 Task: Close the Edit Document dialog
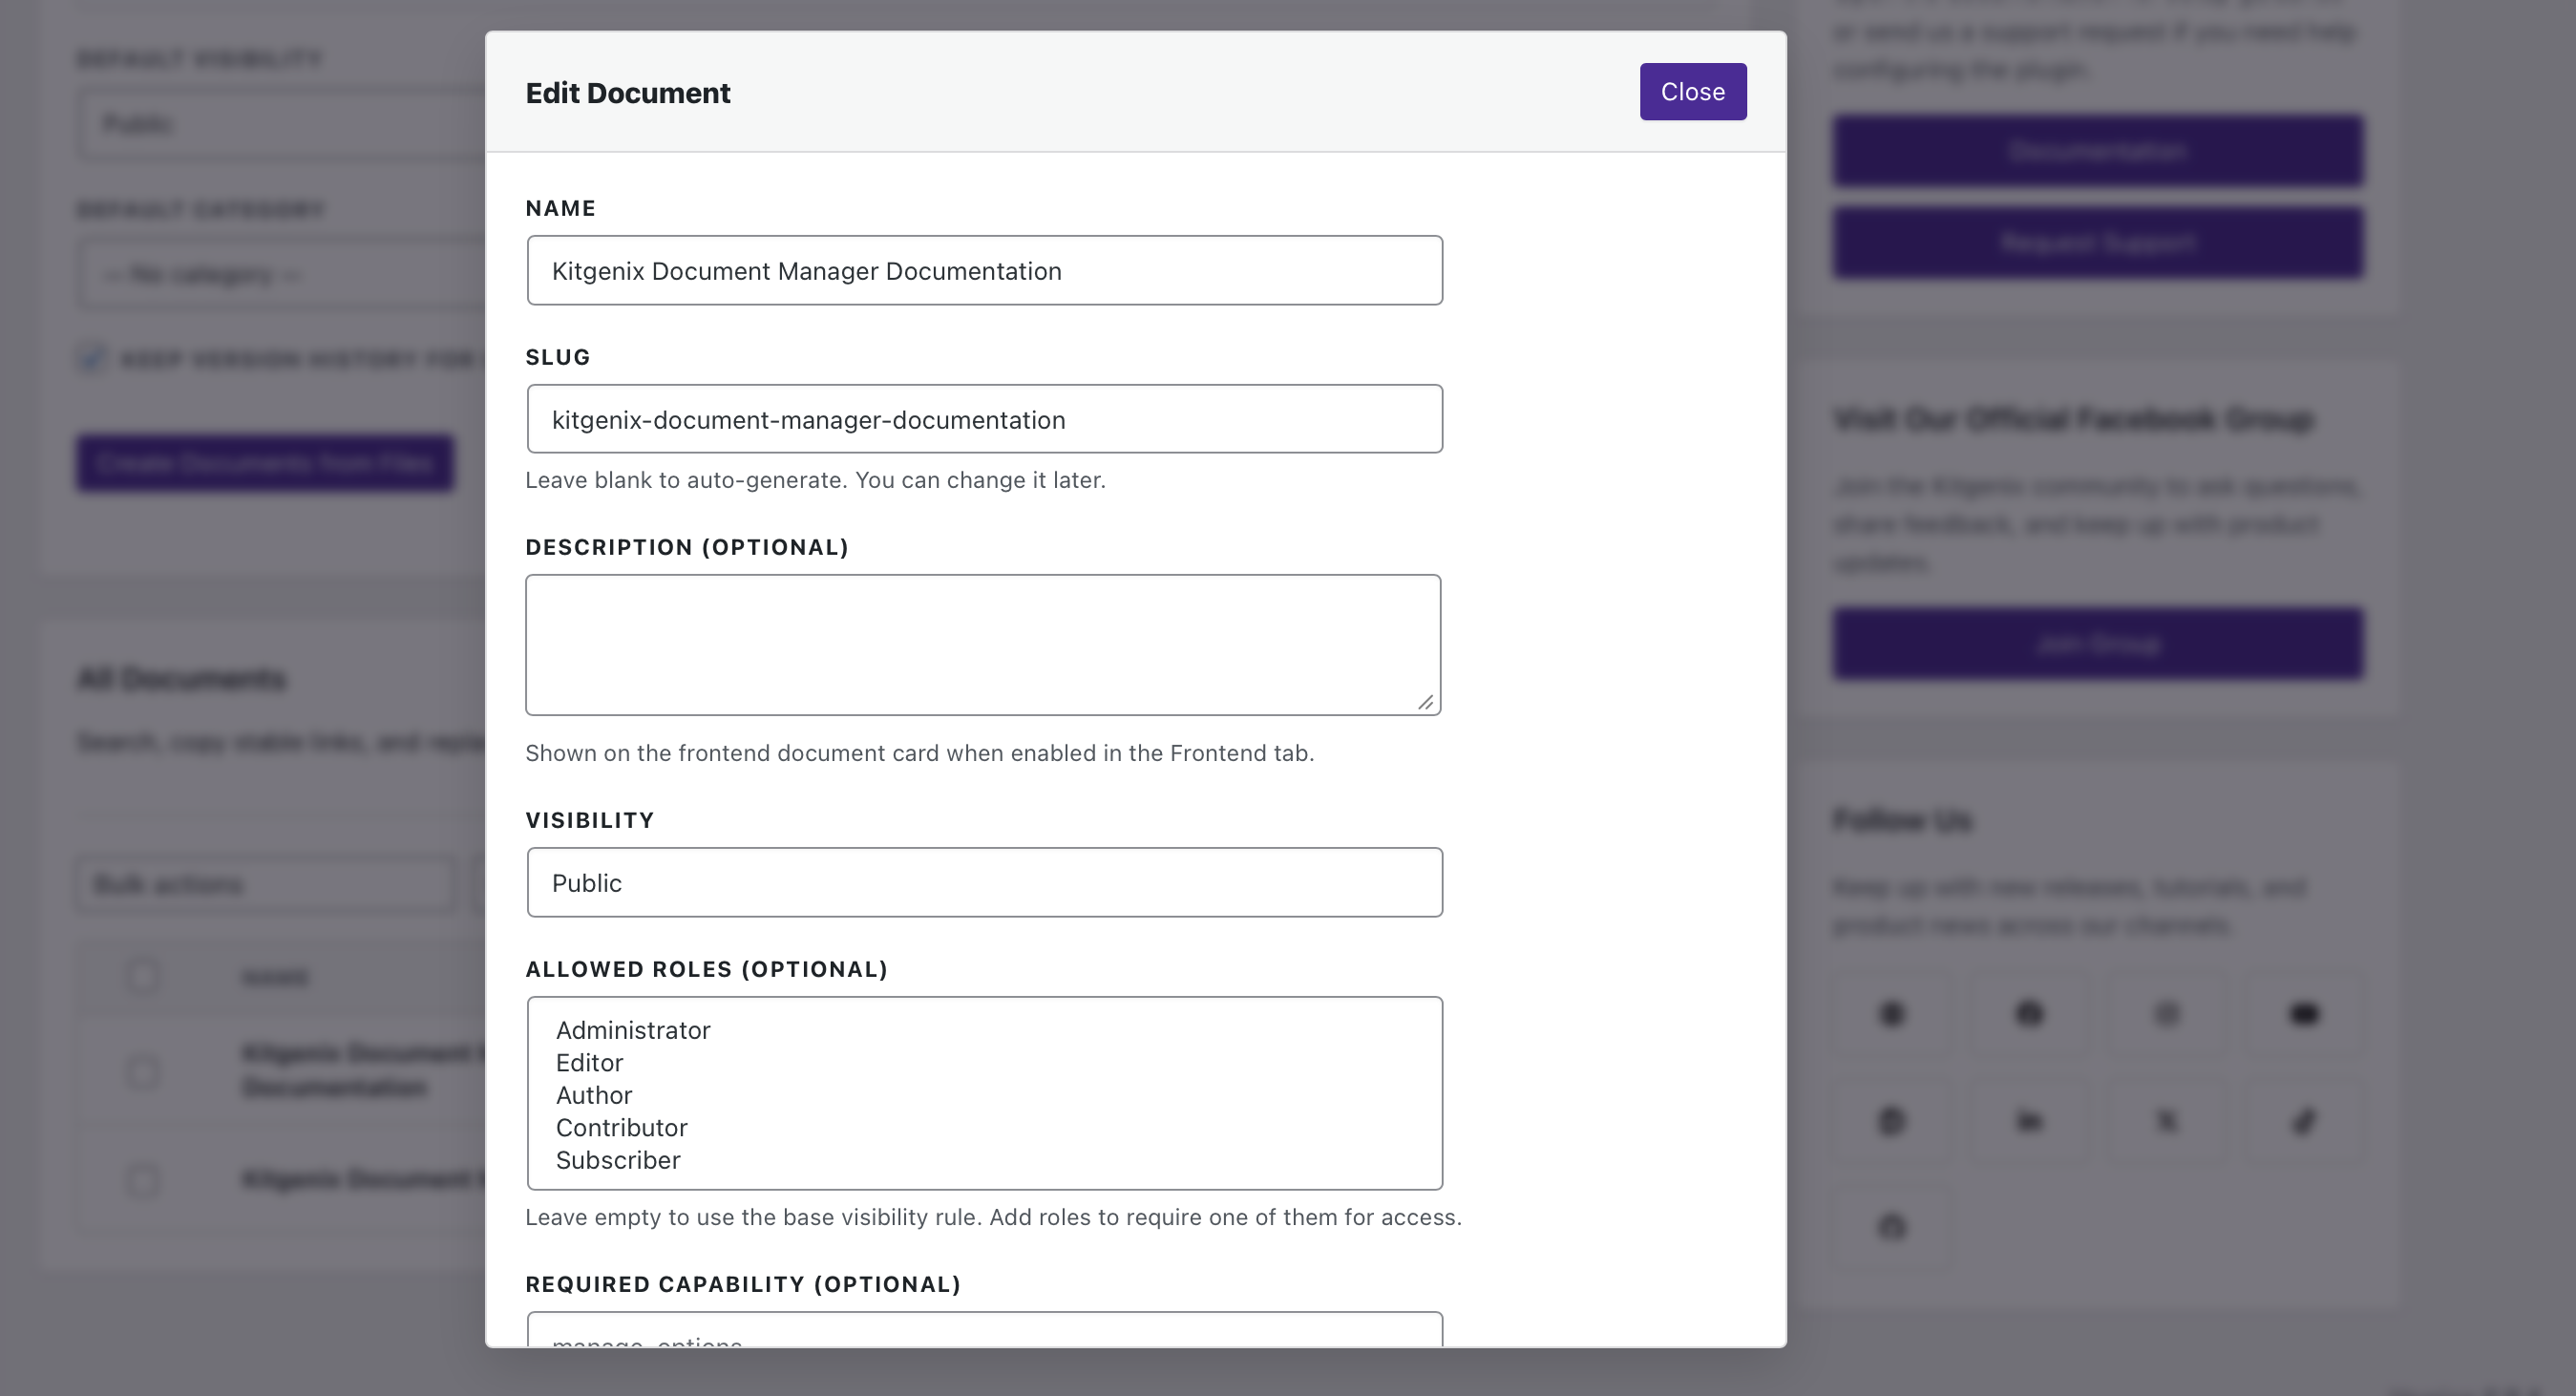pyautogui.click(x=1692, y=92)
